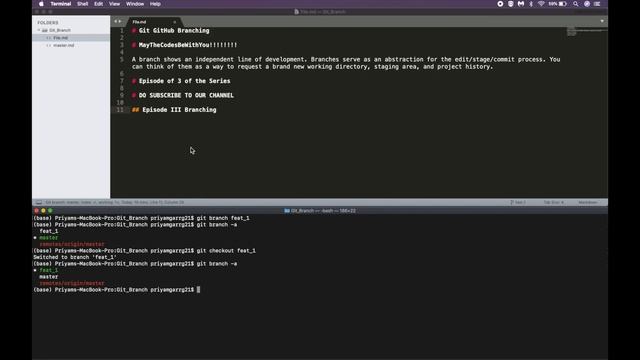640x360 pixels.
Task: Click the battery status icon
Action: tap(562, 4)
